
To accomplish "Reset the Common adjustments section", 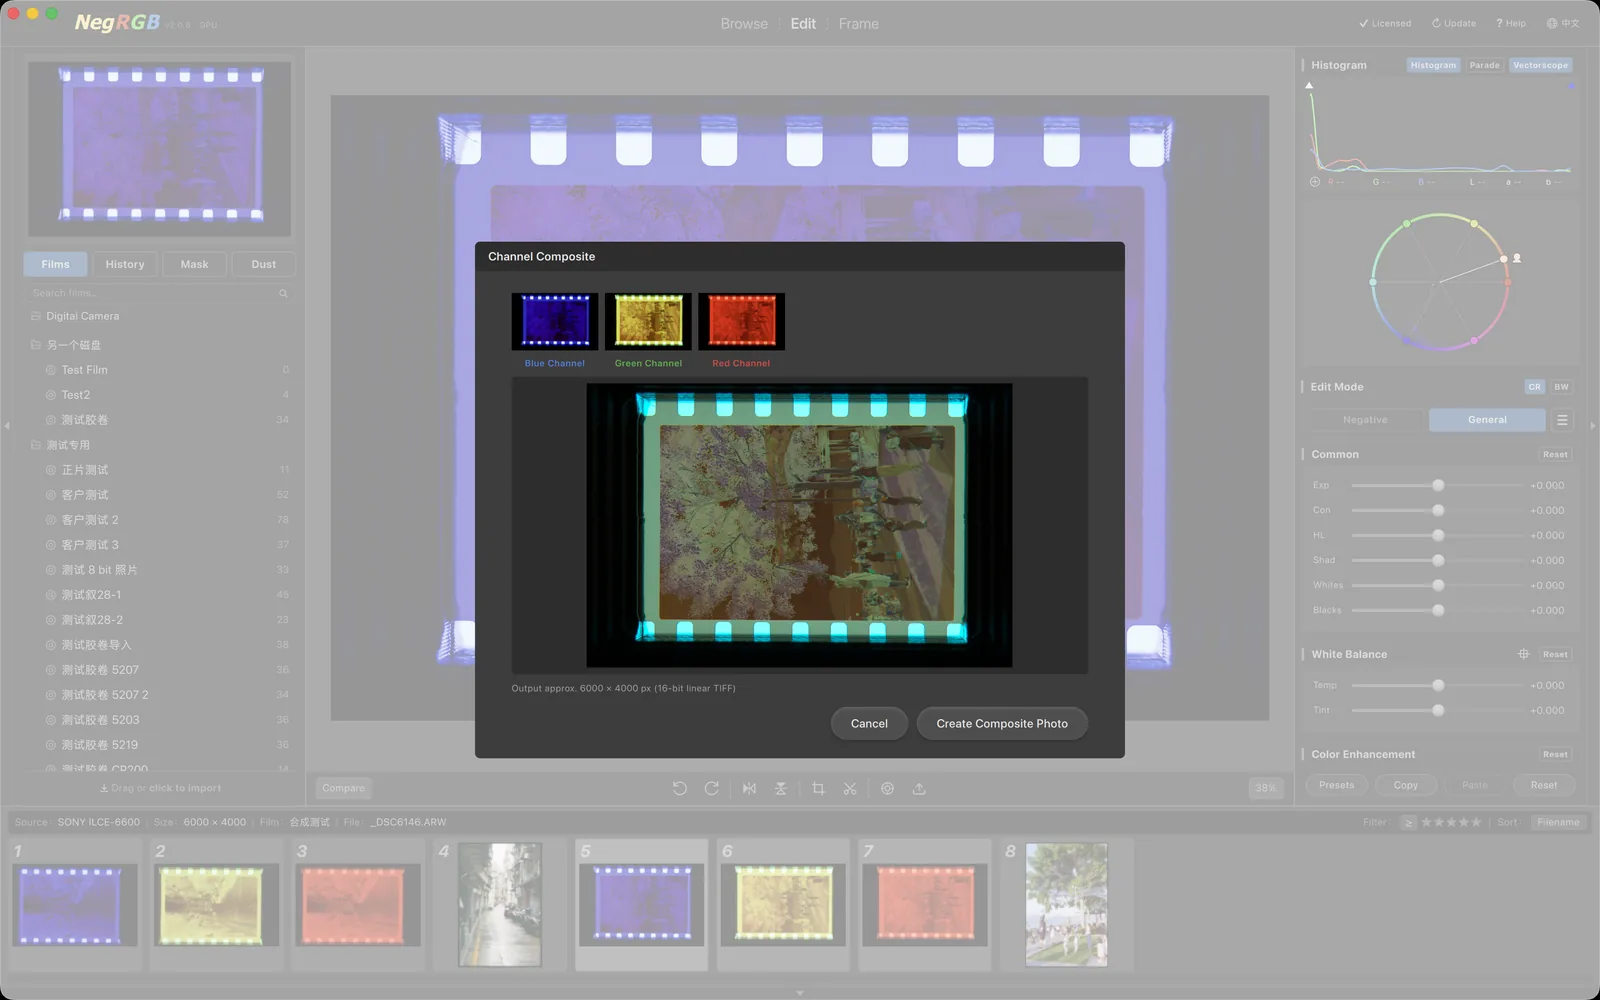I will [1555, 454].
